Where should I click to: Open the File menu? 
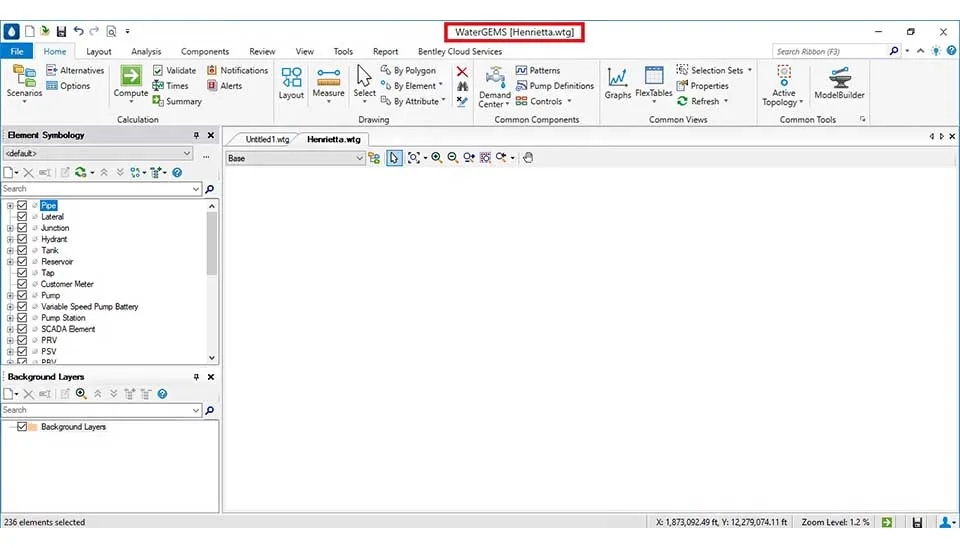point(17,51)
